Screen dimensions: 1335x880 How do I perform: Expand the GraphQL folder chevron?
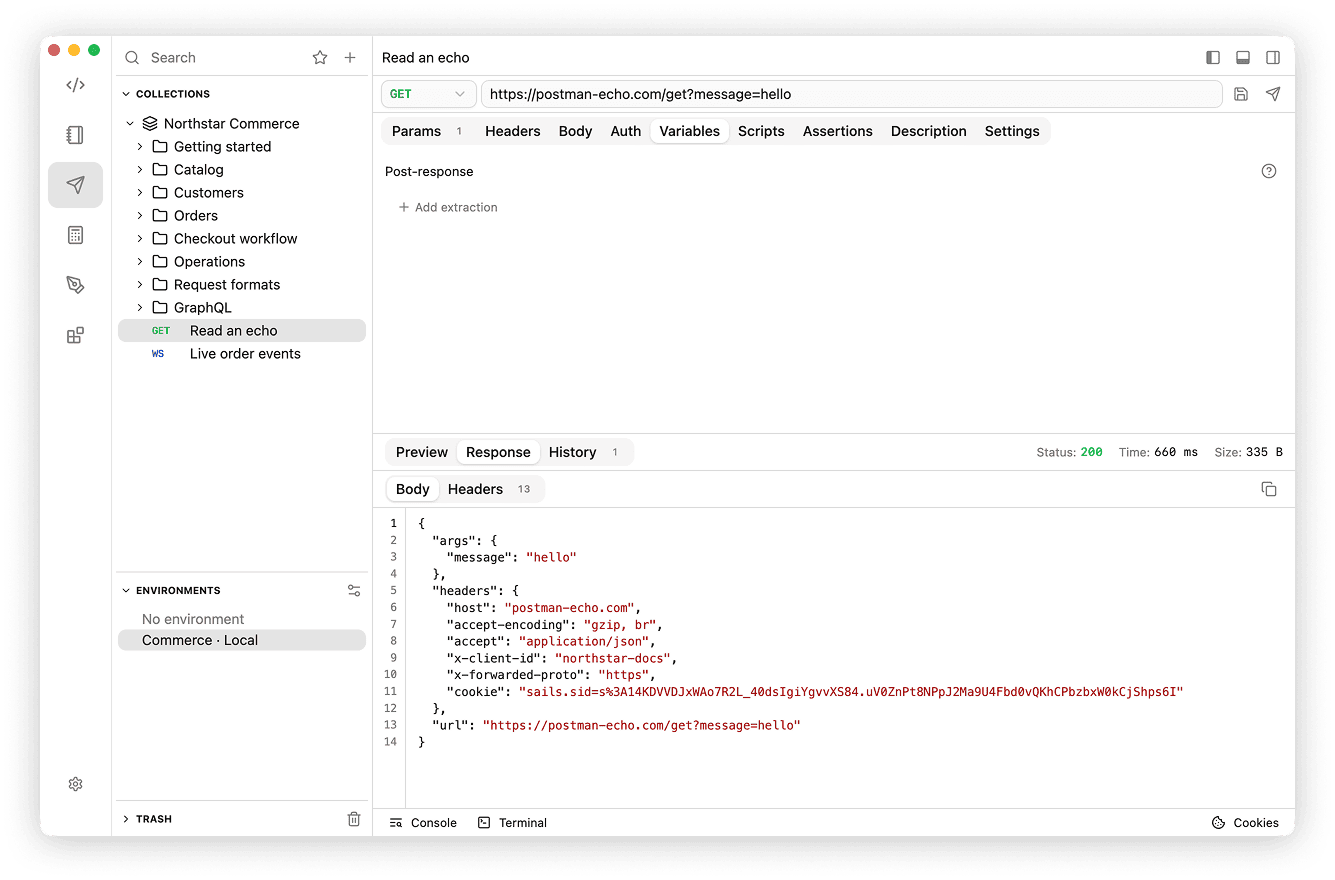click(x=140, y=308)
